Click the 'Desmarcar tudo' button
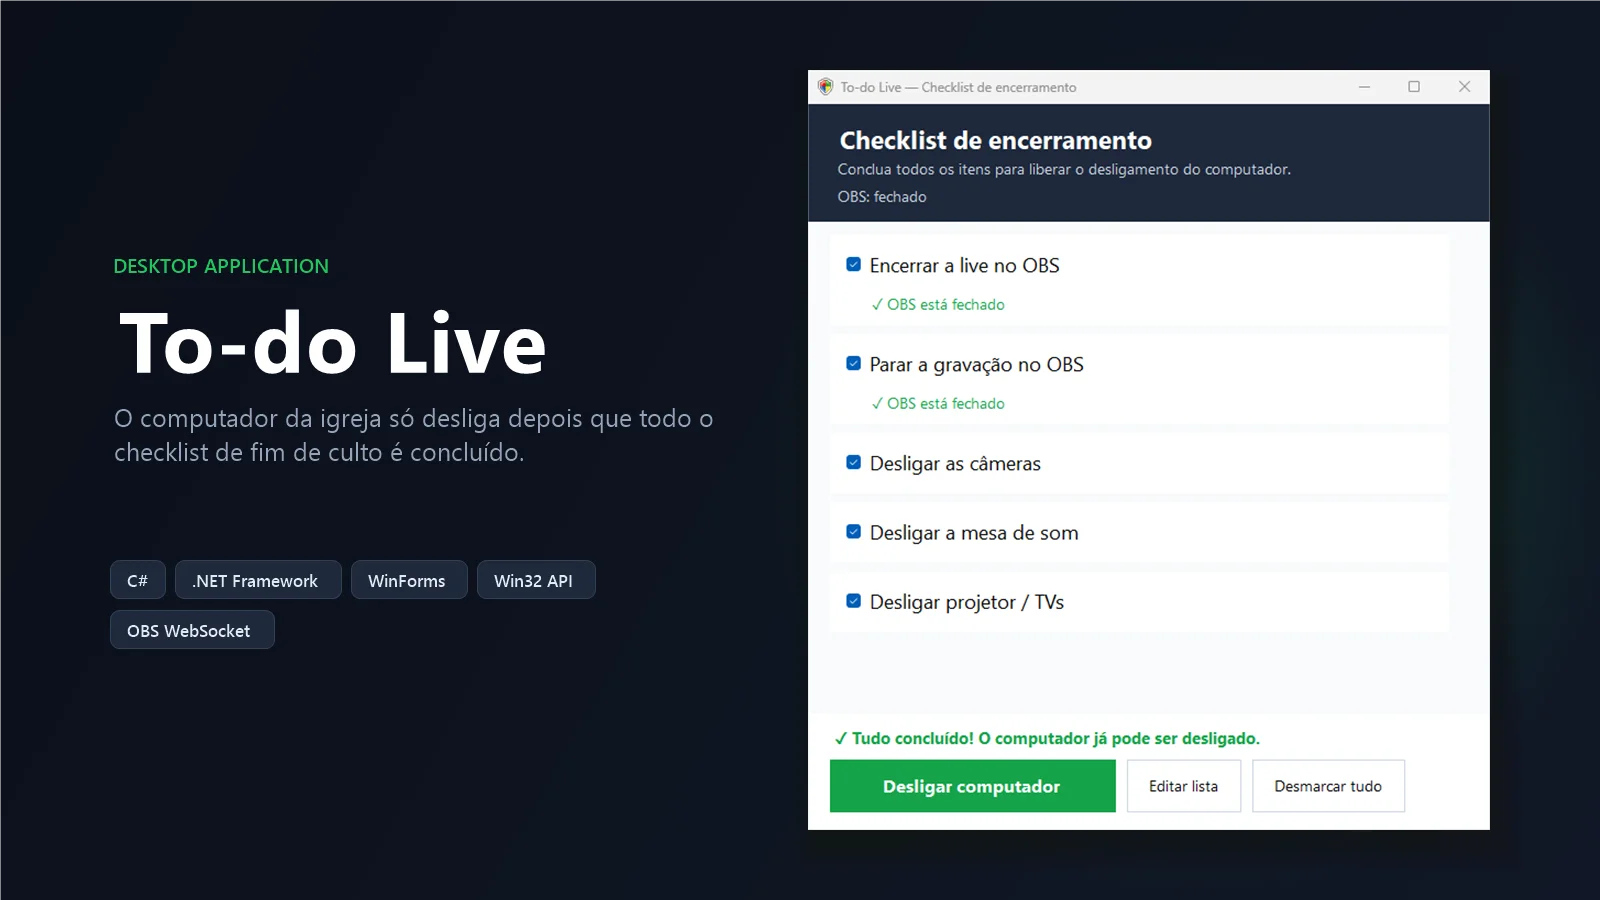The width and height of the screenshot is (1600, 900). click(x=1328, y=786)
